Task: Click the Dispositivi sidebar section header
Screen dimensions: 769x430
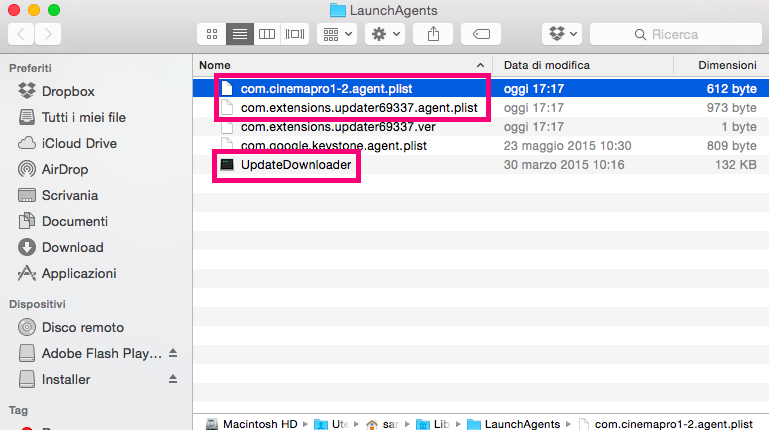Action: click(x=37, y=304)
